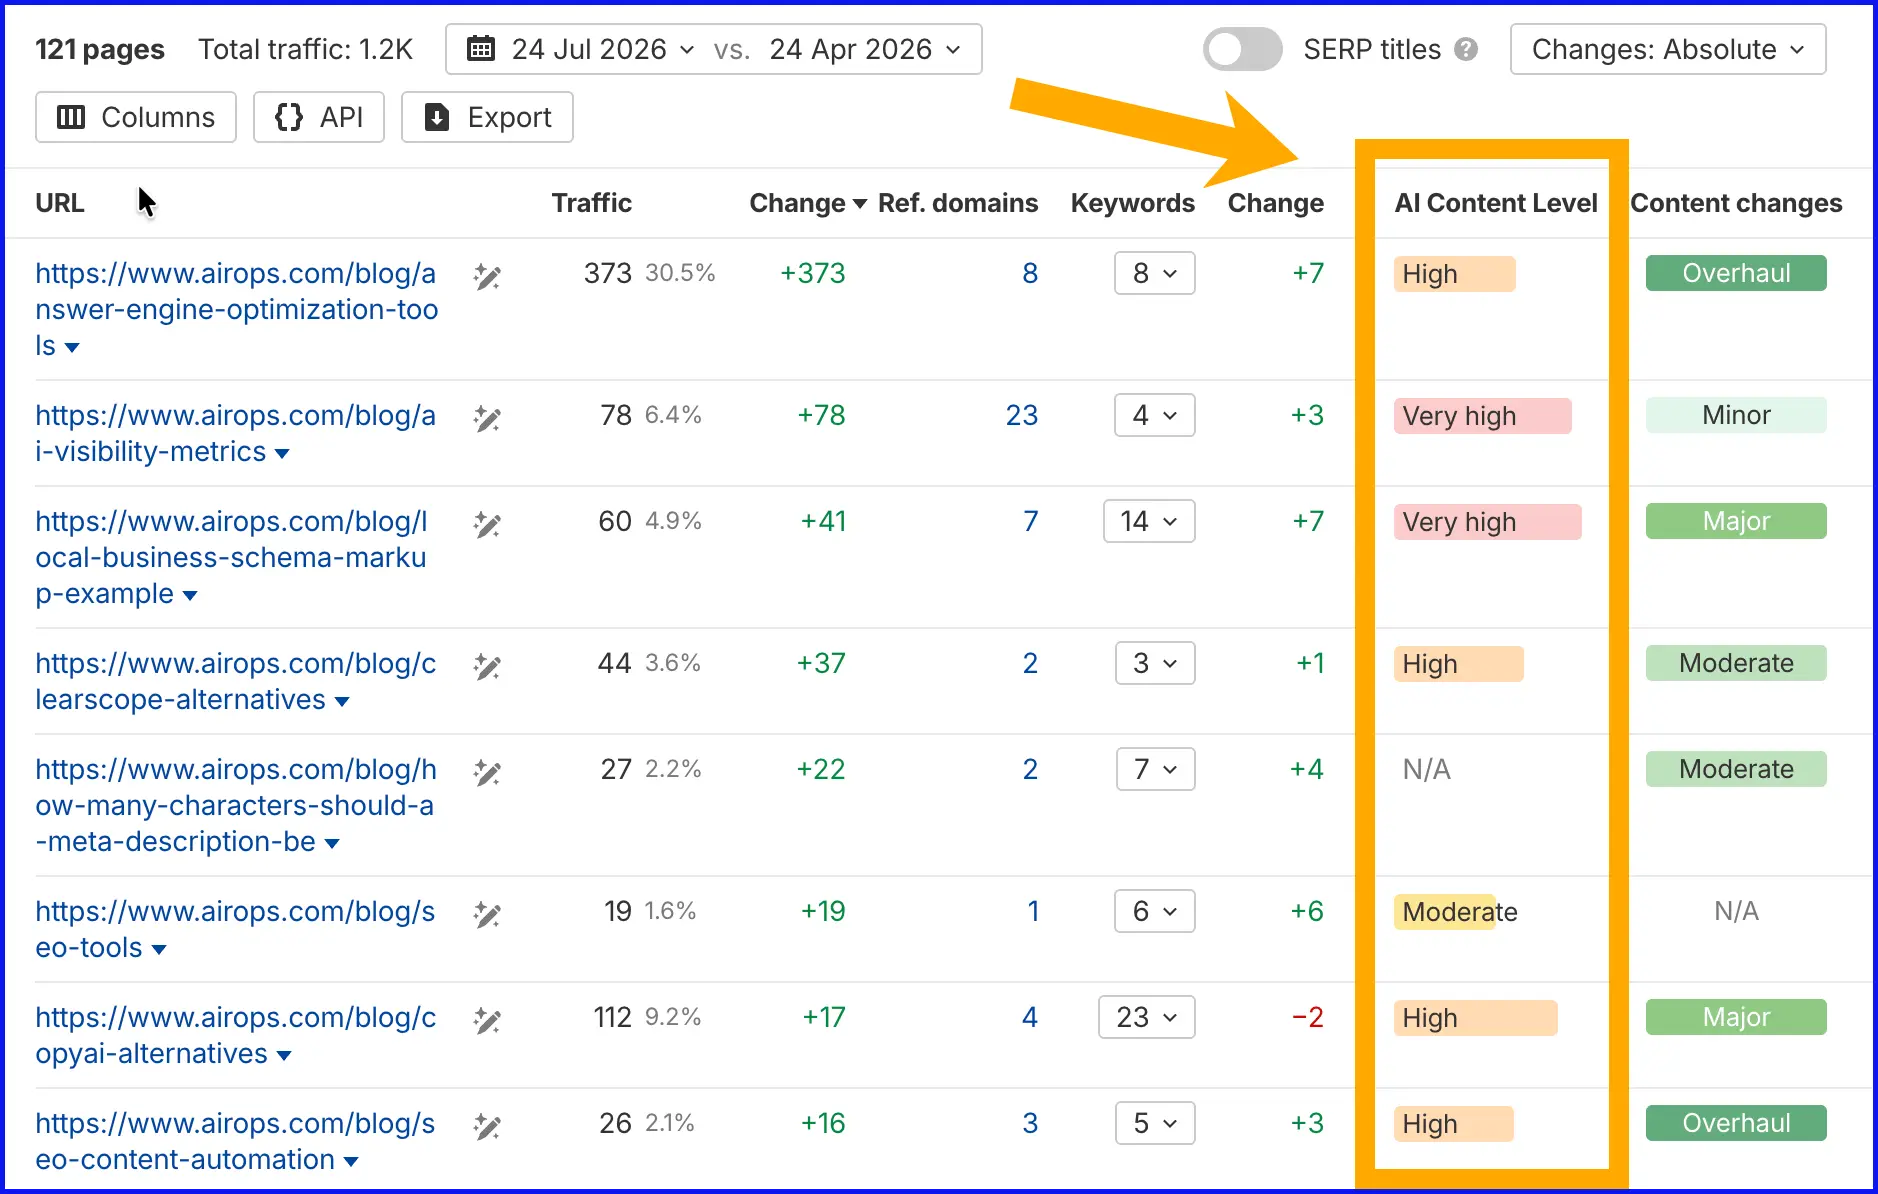
Task: Open the Columns settings button
Action: (x=136, y=117)
